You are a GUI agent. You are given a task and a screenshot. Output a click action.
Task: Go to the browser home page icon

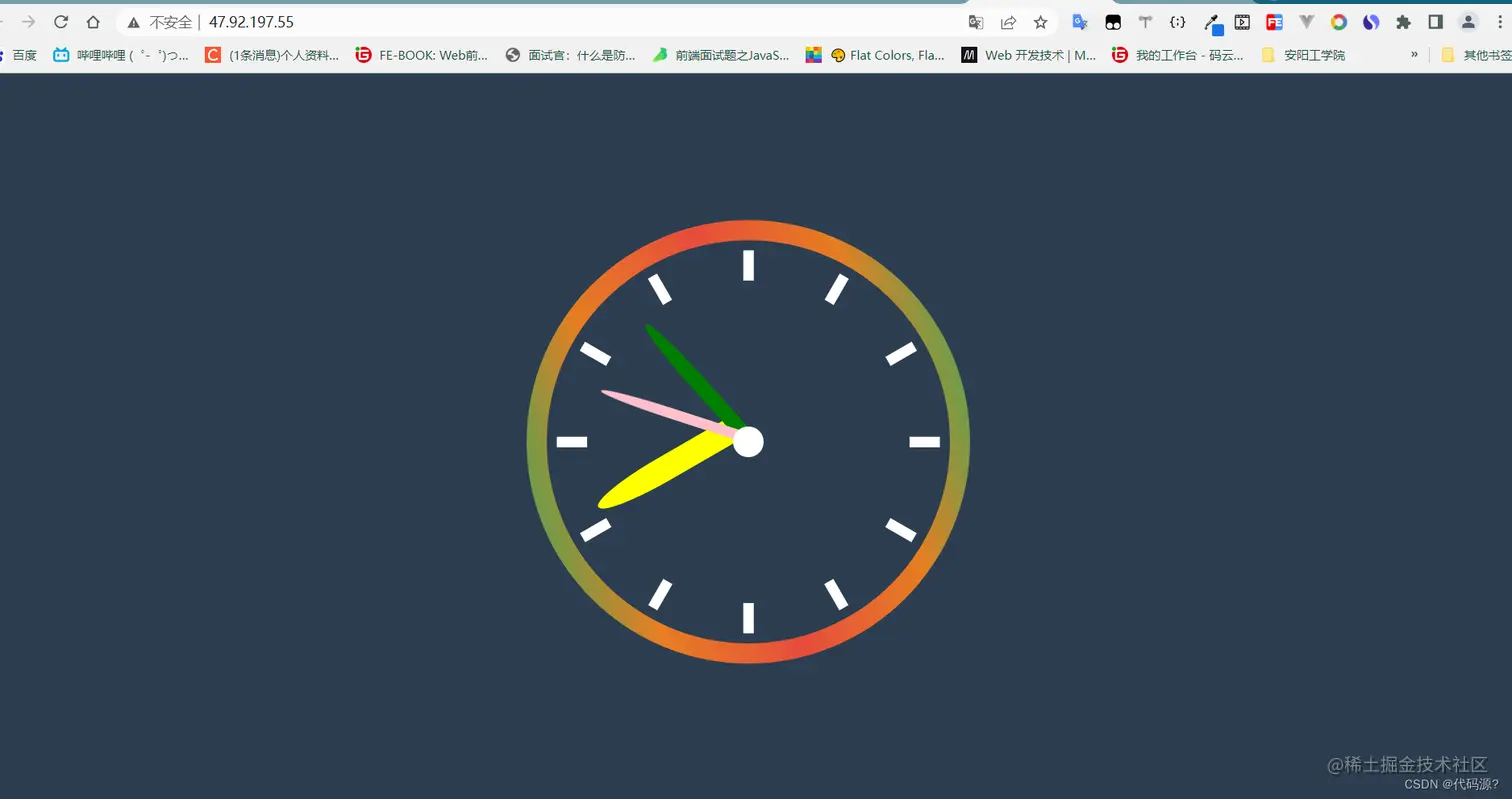93,22
